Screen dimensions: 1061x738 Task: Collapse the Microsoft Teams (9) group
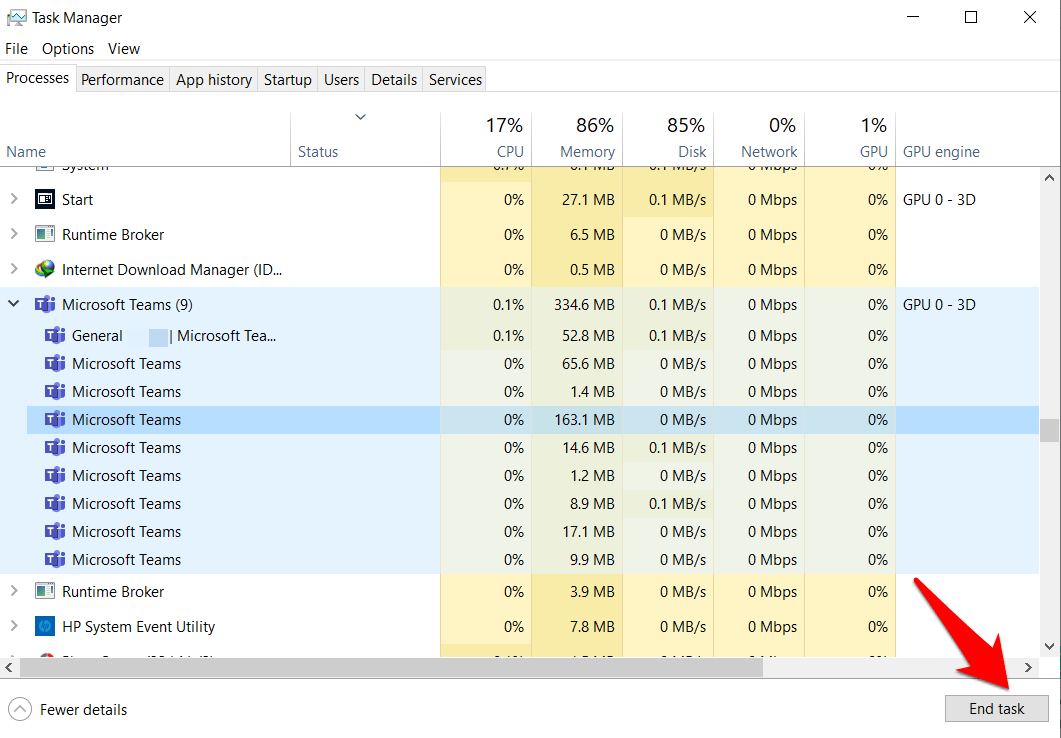[x=14, y=305]
